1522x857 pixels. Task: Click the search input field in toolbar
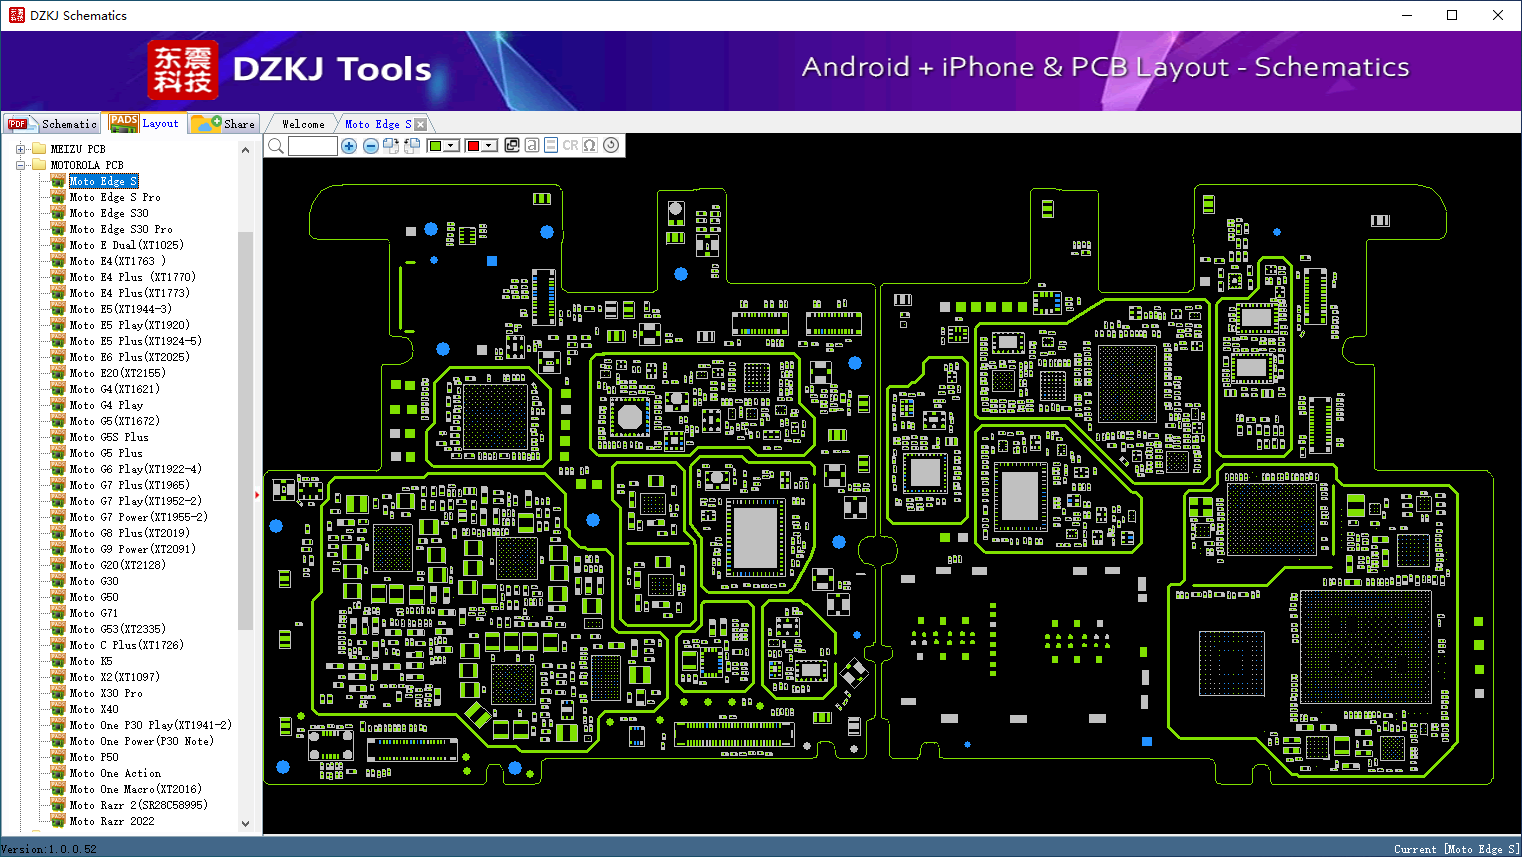pyautogui.click(x=313, y=146)
